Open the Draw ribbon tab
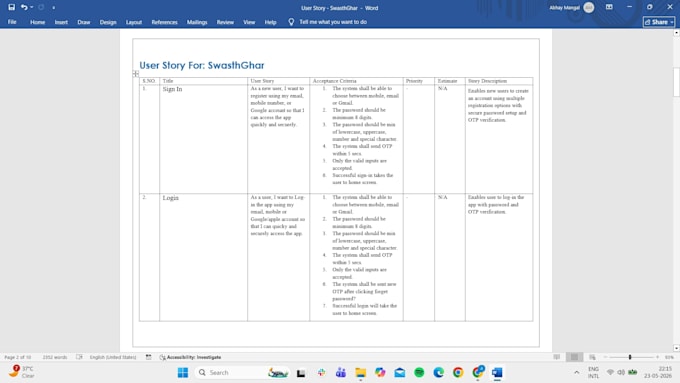The width and height of the screenshot is (680, 383). point(84,22)
